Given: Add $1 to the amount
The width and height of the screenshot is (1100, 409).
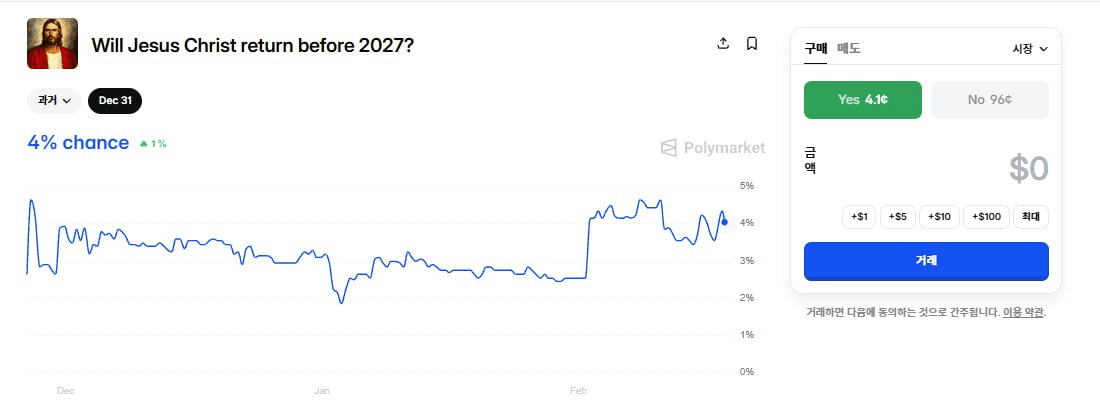Looking at the screenshot, I should coord(859,216).
